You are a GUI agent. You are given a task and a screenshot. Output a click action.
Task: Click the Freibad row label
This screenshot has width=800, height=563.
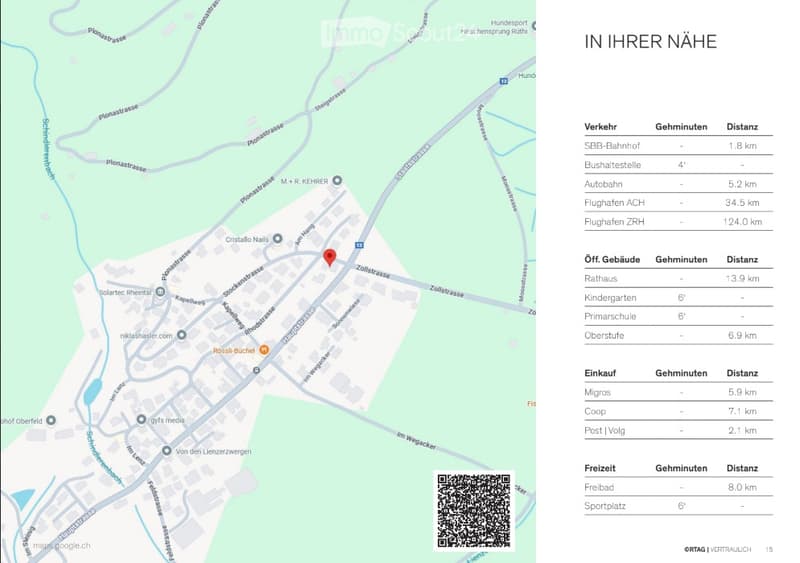pyautogui.click(x=599, y=487)
